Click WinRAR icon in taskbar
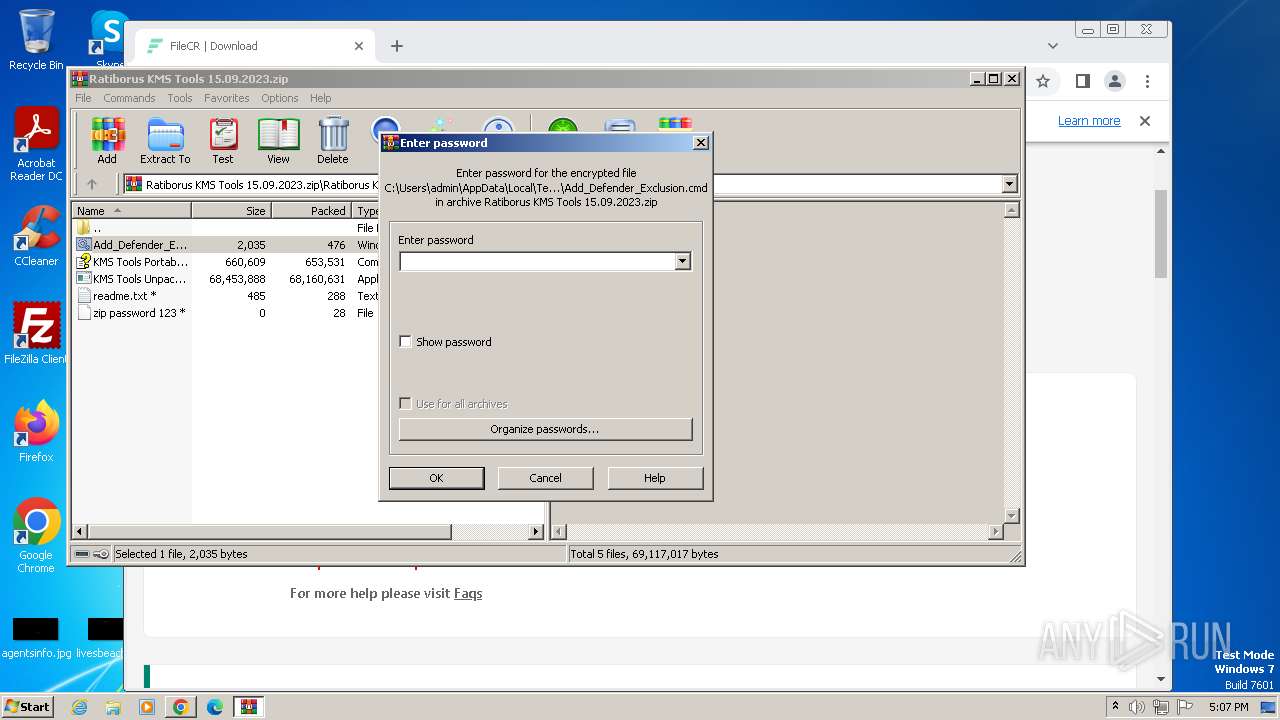Screen dimensions: 1280x720 248,707
